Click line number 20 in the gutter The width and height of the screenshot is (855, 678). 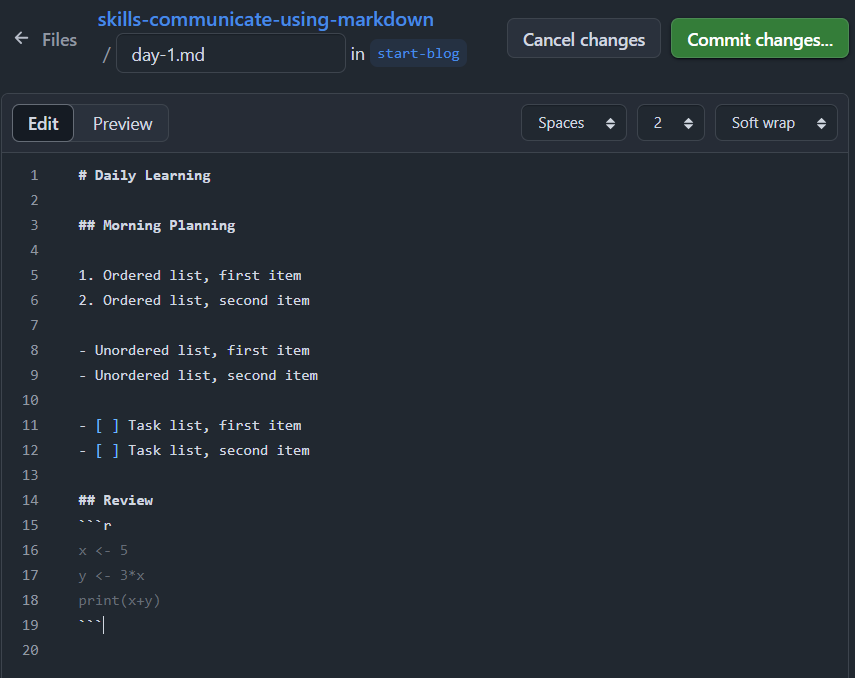pos(31,650)
